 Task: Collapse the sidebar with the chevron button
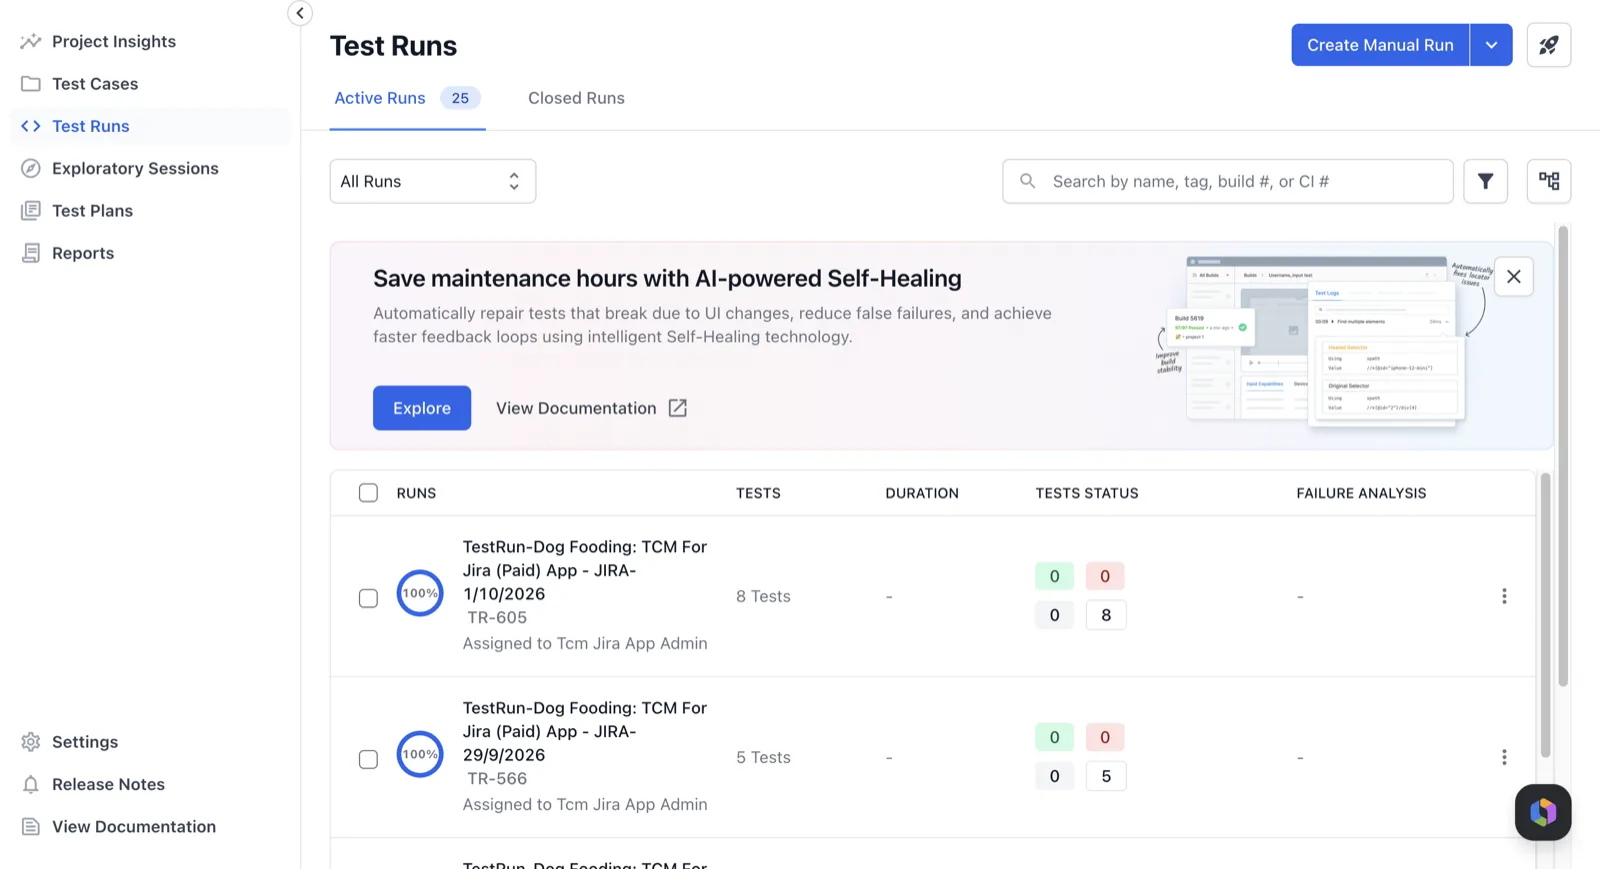300,13
